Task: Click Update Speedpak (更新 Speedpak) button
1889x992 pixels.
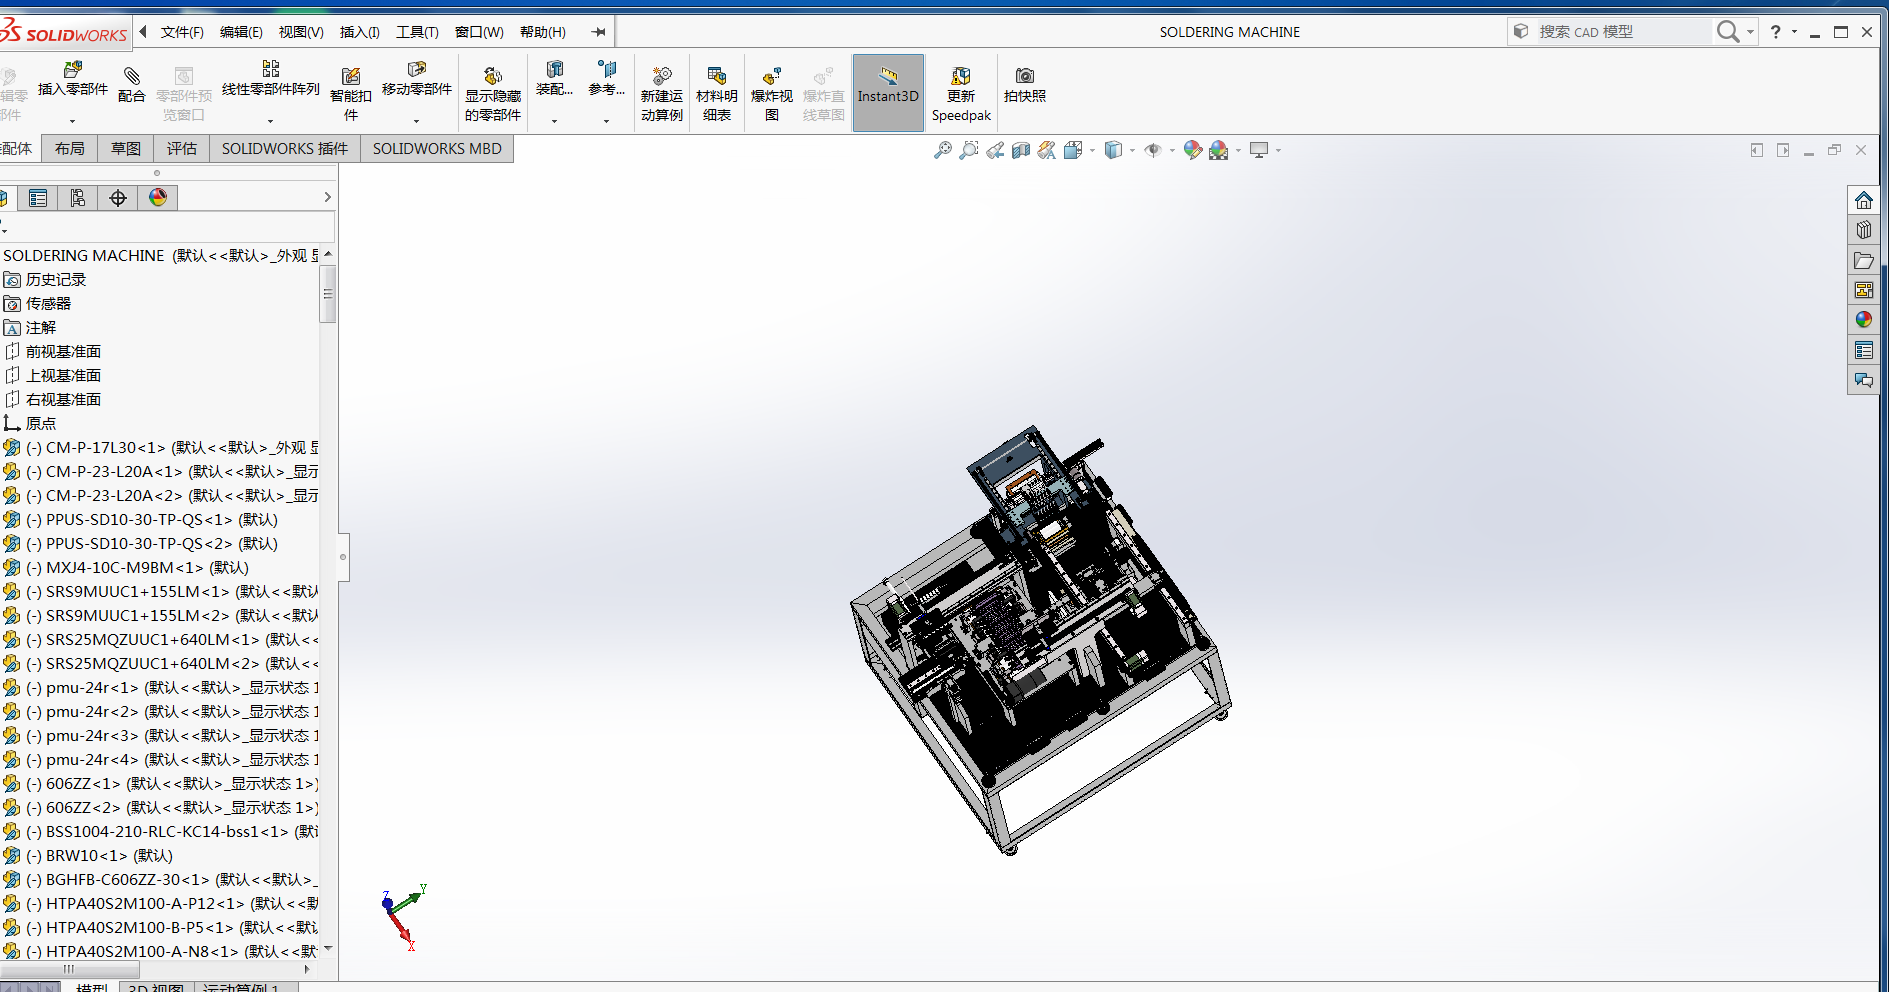Action: click(x=960, y=94)
